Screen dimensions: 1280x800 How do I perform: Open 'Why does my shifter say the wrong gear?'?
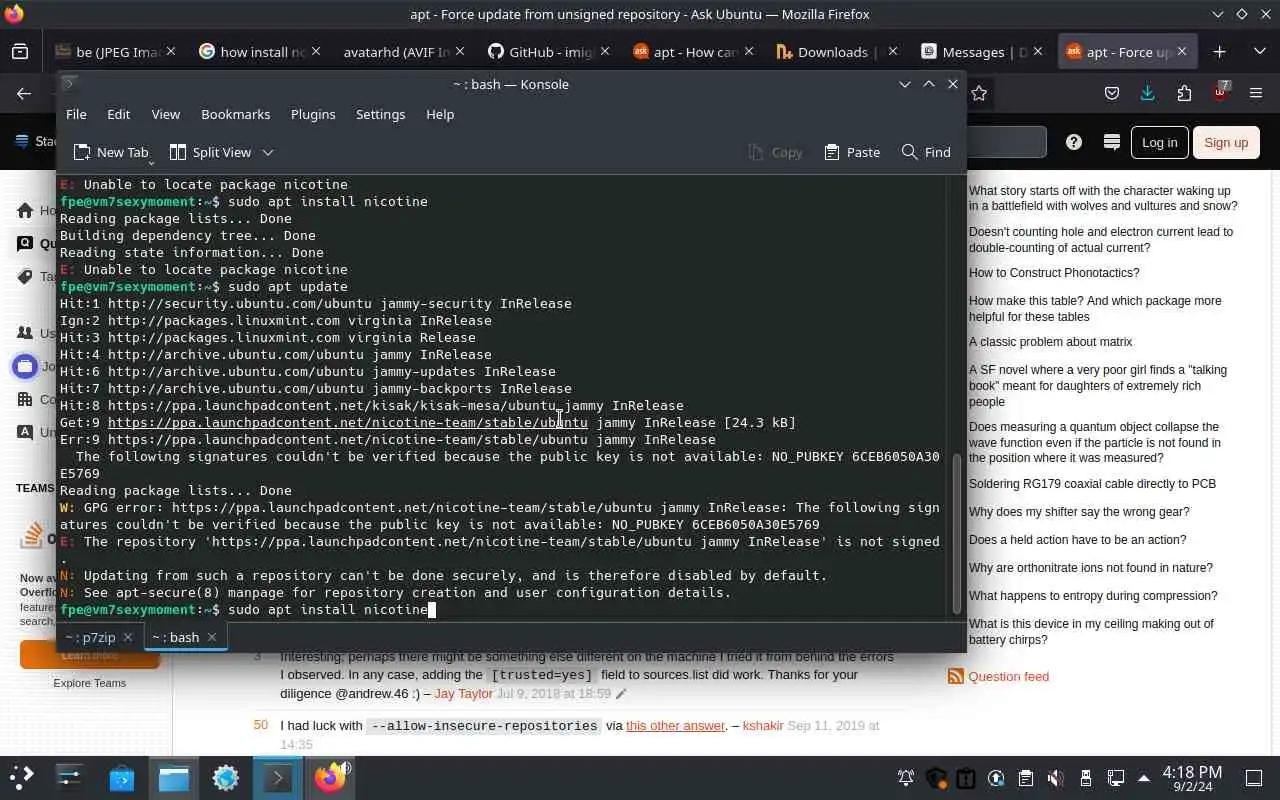(x=1079, y=512)
